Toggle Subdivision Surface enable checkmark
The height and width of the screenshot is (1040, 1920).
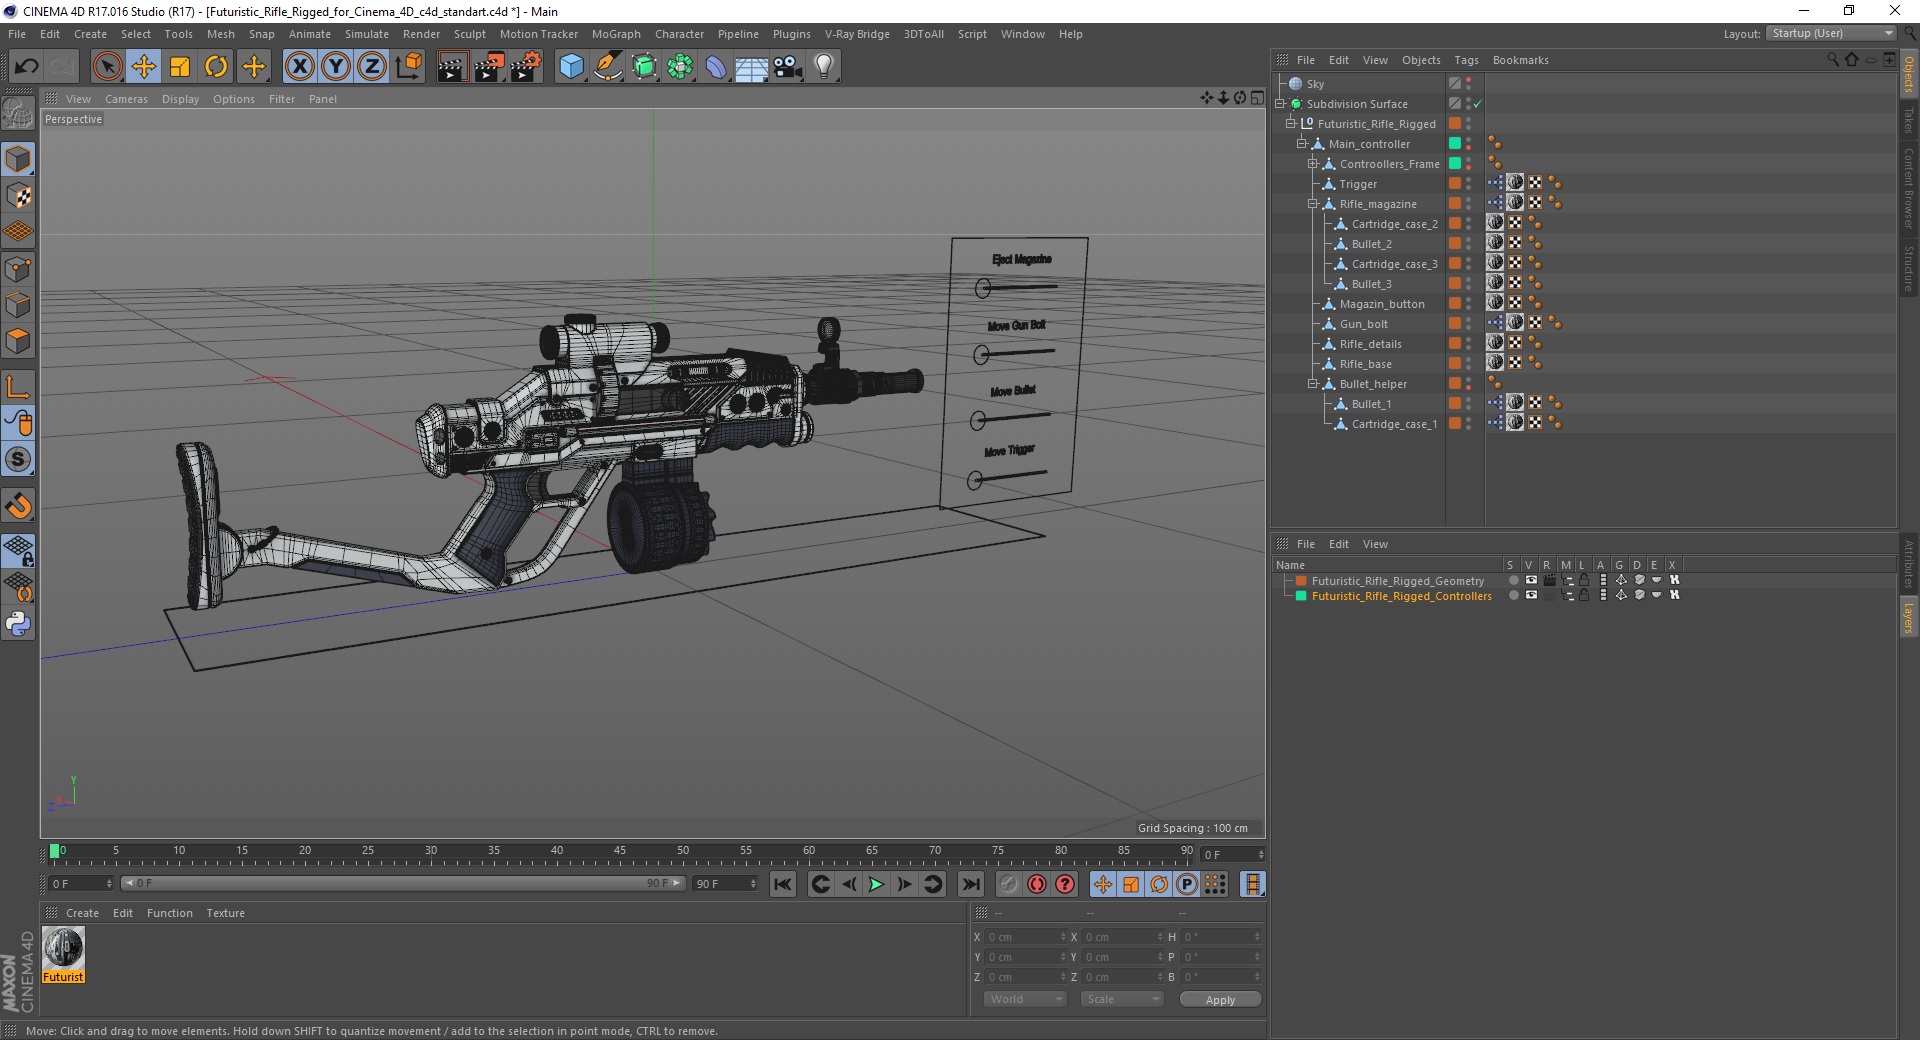[x=1477, y=104]
